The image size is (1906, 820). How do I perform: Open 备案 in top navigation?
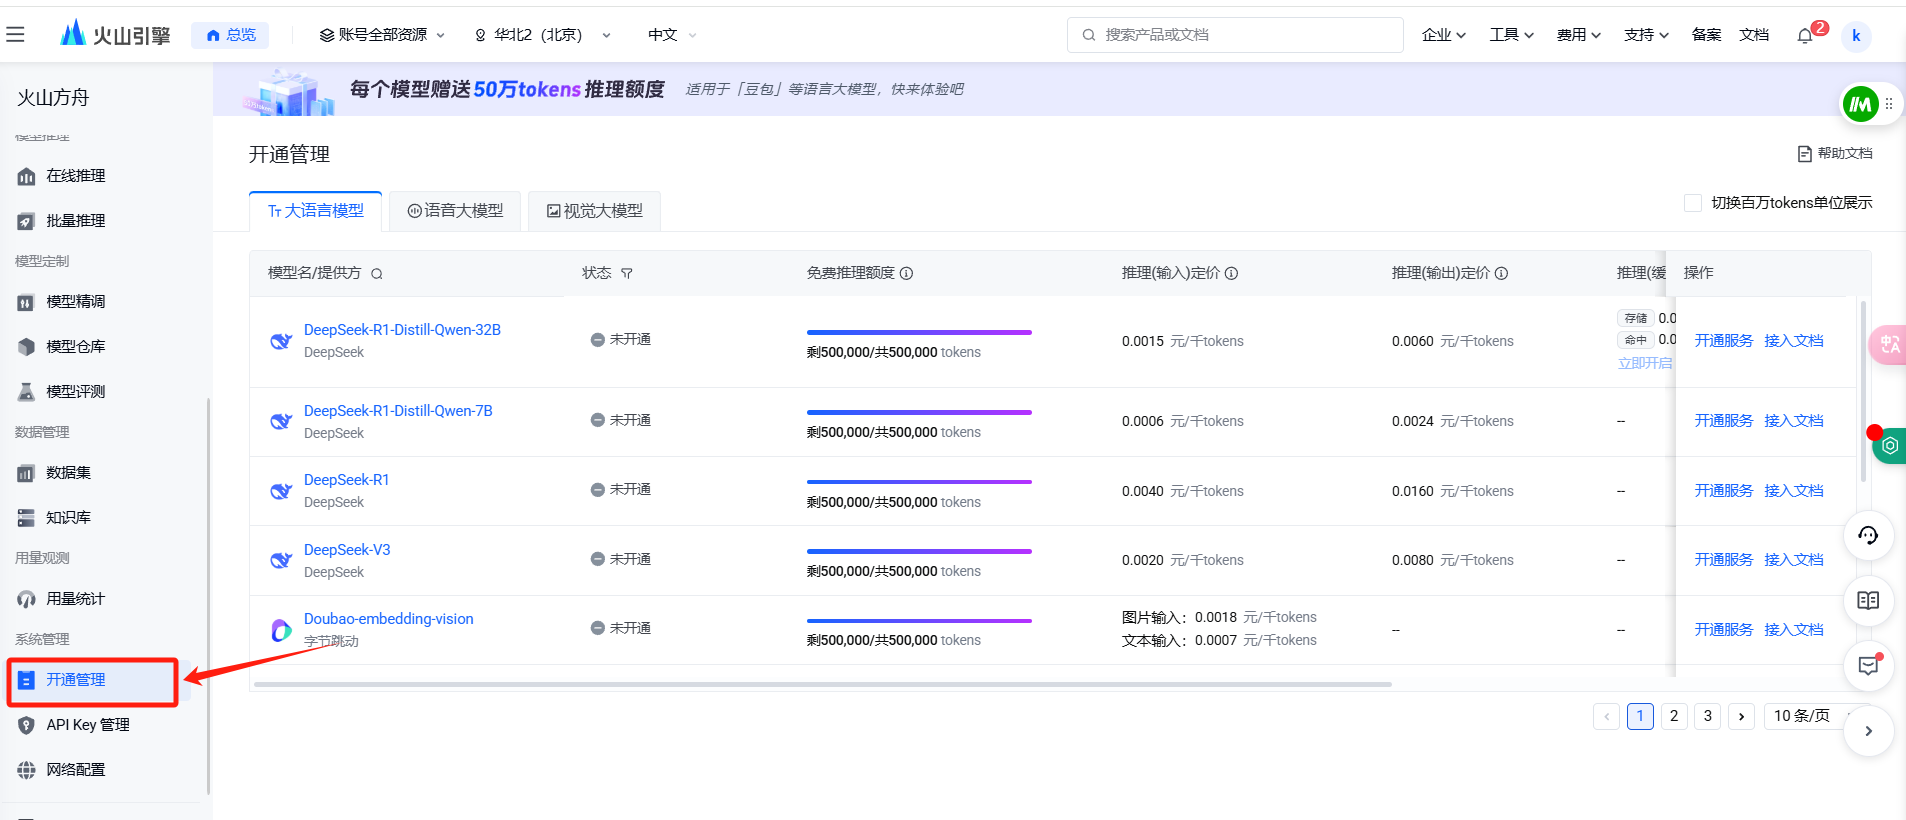point(1706,35)
